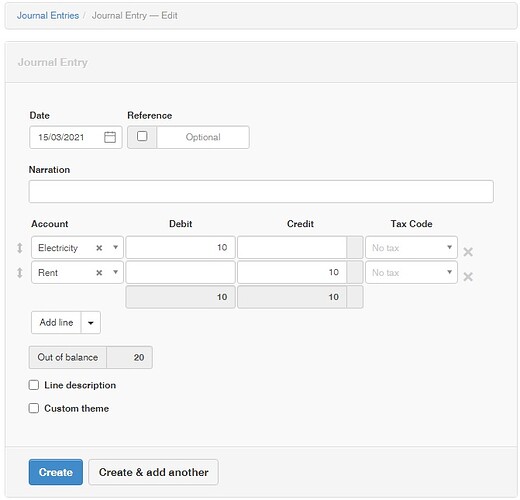The width and height of the screenshot is (520, 500).
Task: Click the blue Create button
Action: pyautogui.click(x=56, y=472)
